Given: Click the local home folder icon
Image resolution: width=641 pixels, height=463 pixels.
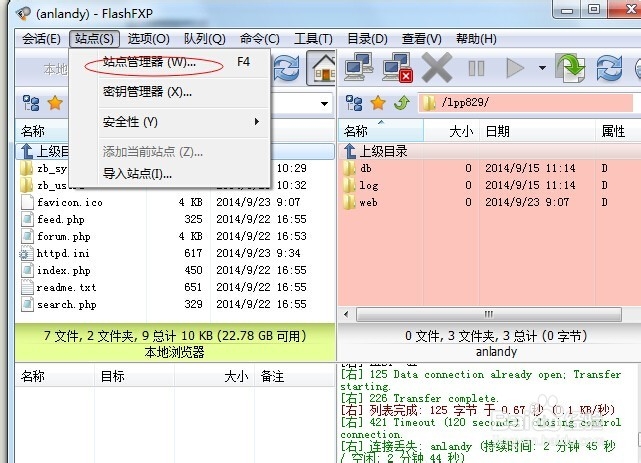Looking at the screenshot, I should tap(322, 68).
